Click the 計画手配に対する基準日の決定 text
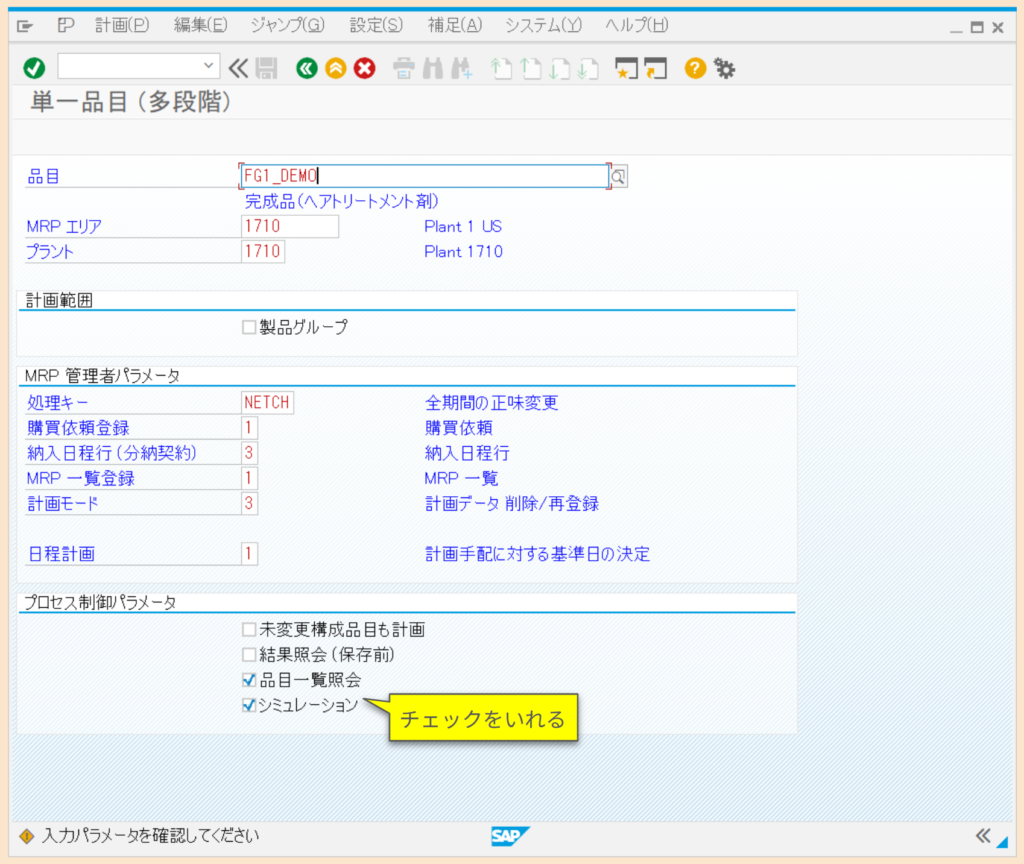The width and height of the screenshot is (1024, 864). click(537, 554)
